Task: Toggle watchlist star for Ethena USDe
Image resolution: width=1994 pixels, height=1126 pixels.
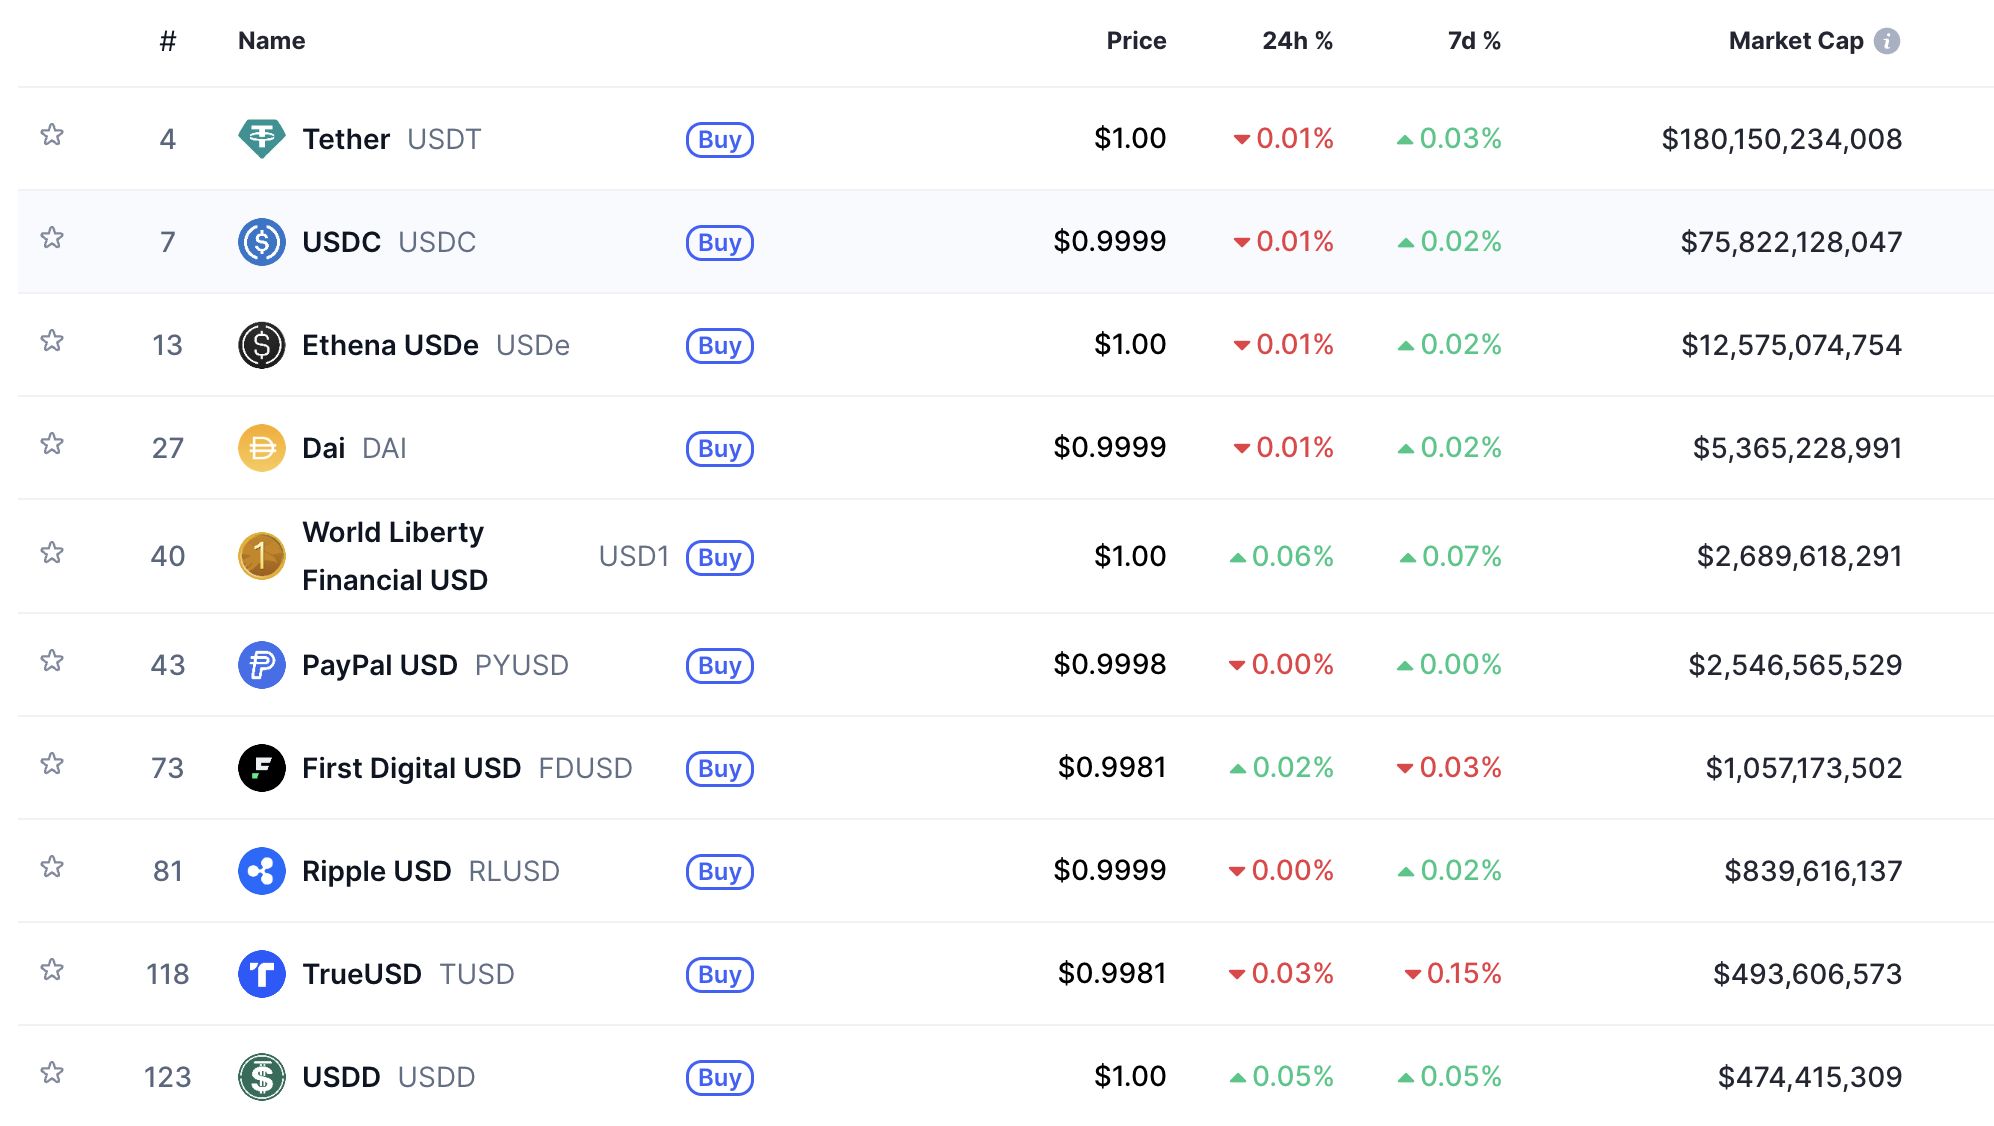Action: [x=52, y=341]
